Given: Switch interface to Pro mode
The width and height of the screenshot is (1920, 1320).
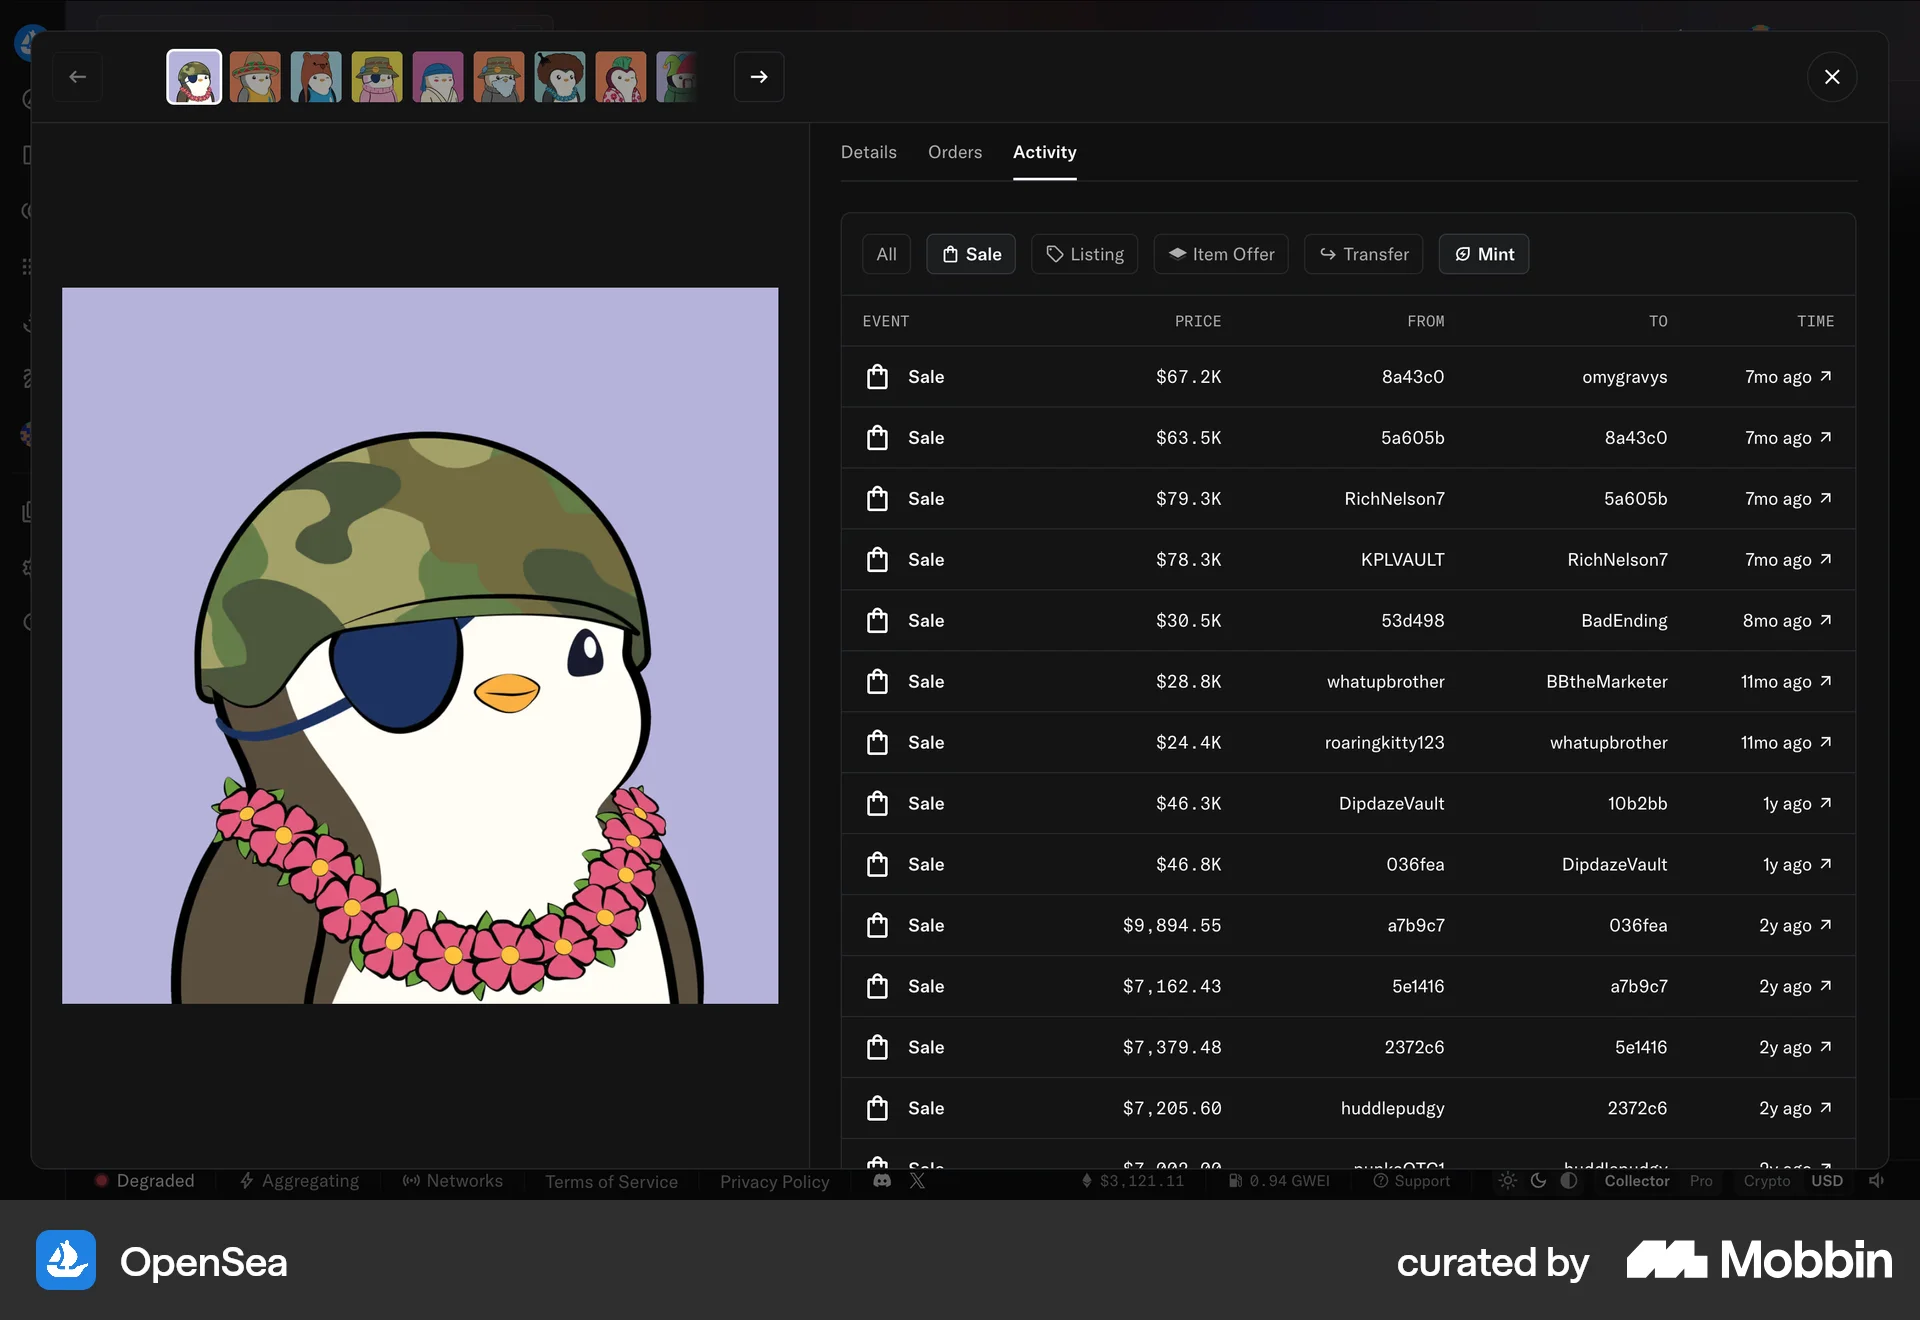Looking at the screenshot, I should (1700, 1181).
